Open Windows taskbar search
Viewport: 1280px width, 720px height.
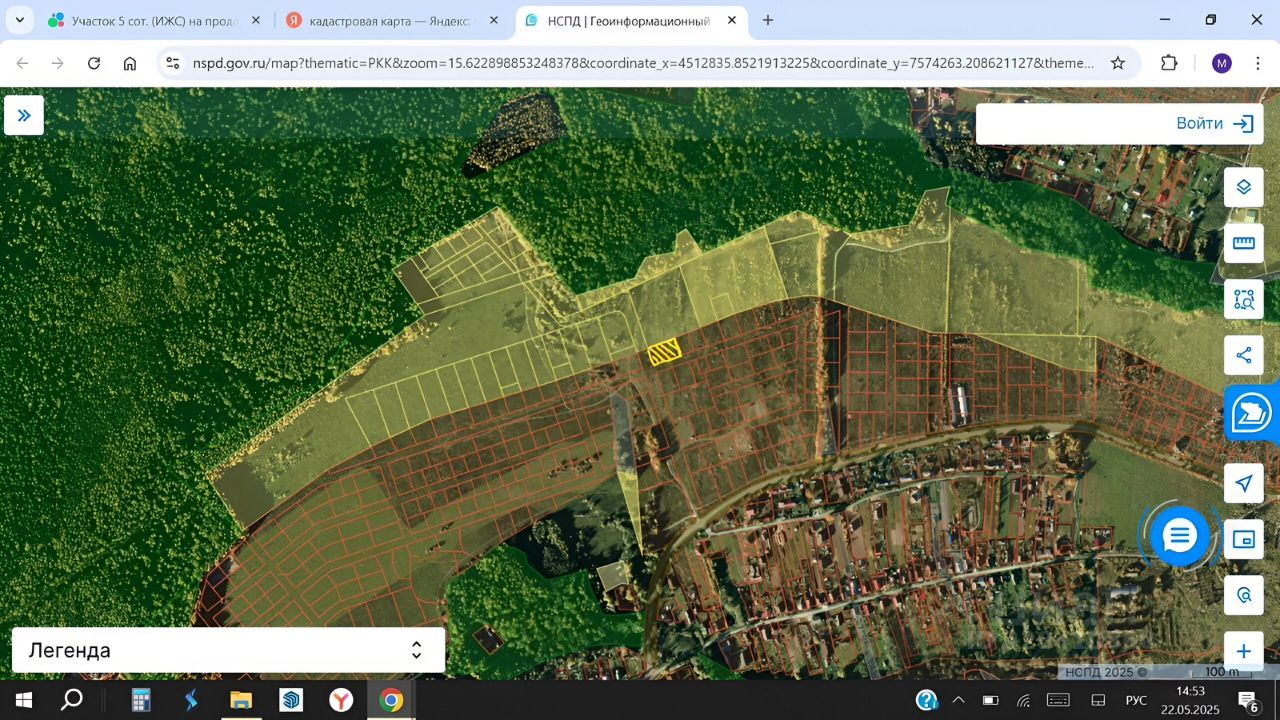tap(72, 700)
